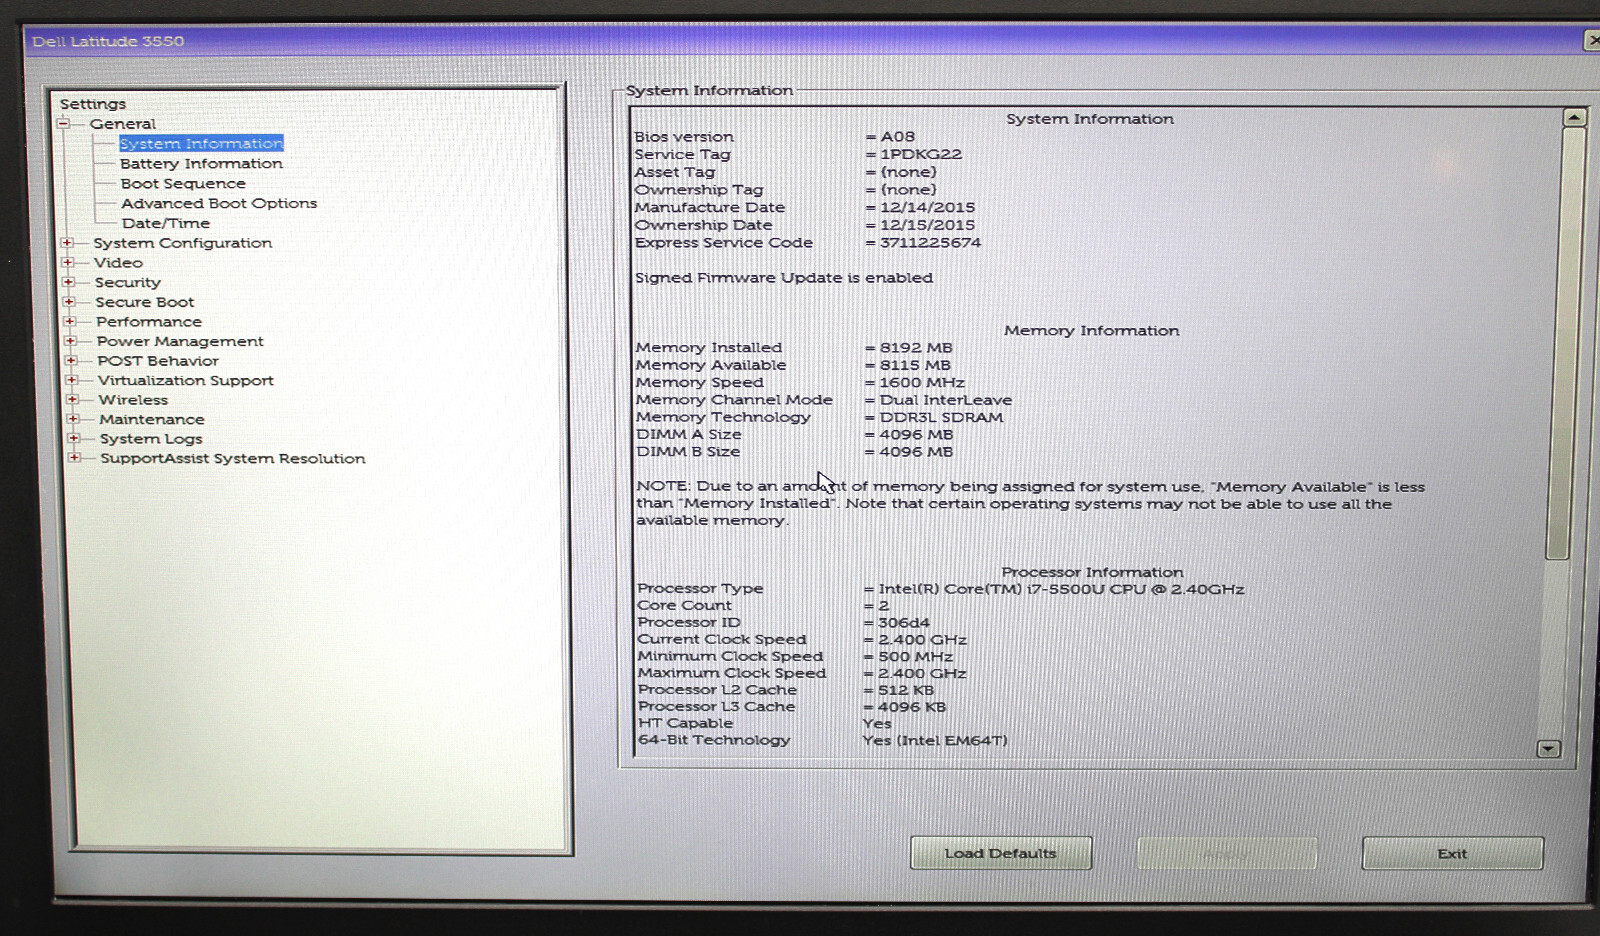The height and width of the screenshot is (936, 1600).
Task: Expand the Security node
Action: tap(68, 282)
